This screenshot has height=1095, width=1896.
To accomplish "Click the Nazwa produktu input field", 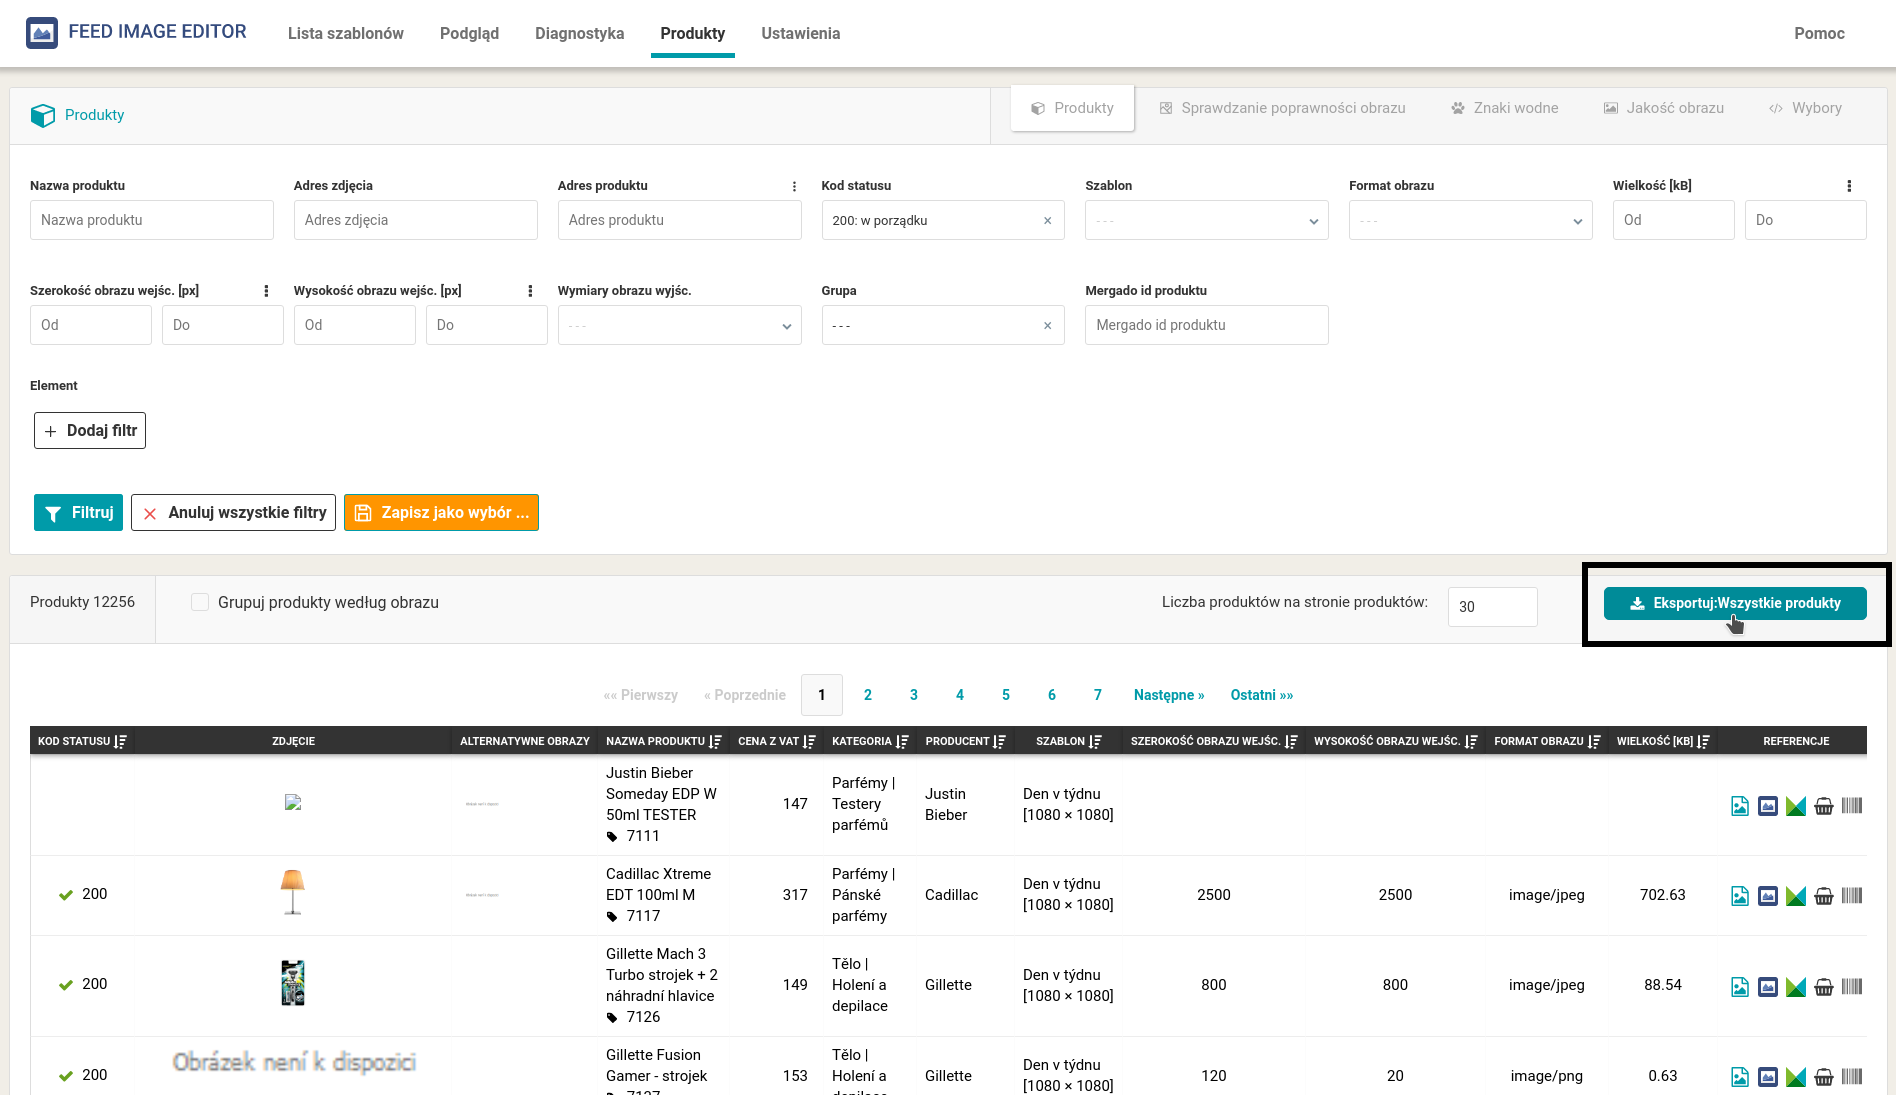I will [152, 220].
